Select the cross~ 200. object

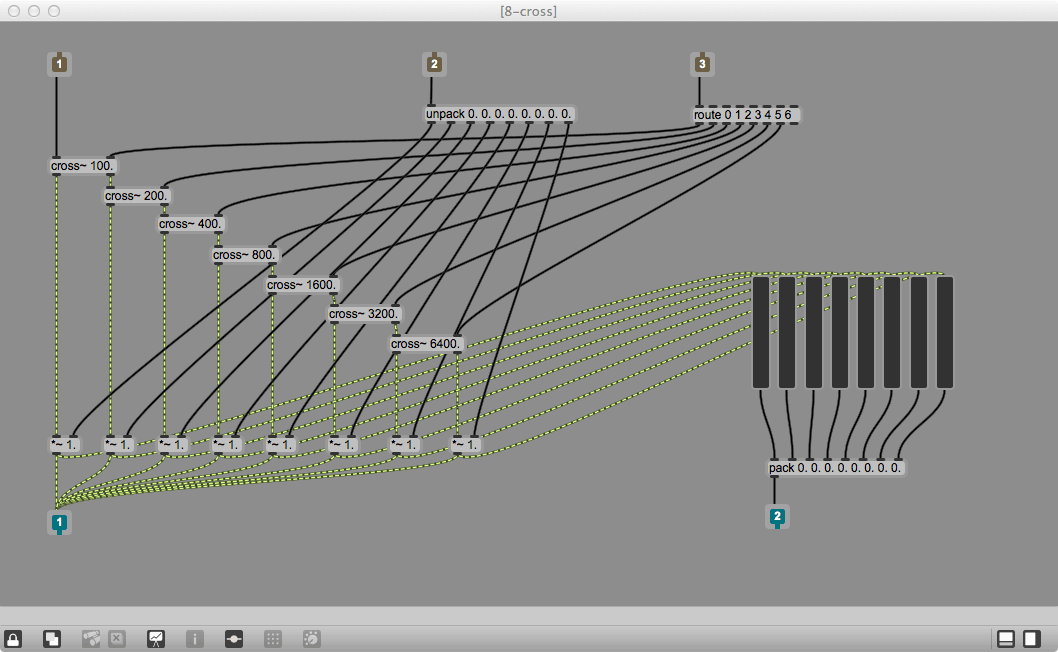pyautogui.click(x=137, y=196)
